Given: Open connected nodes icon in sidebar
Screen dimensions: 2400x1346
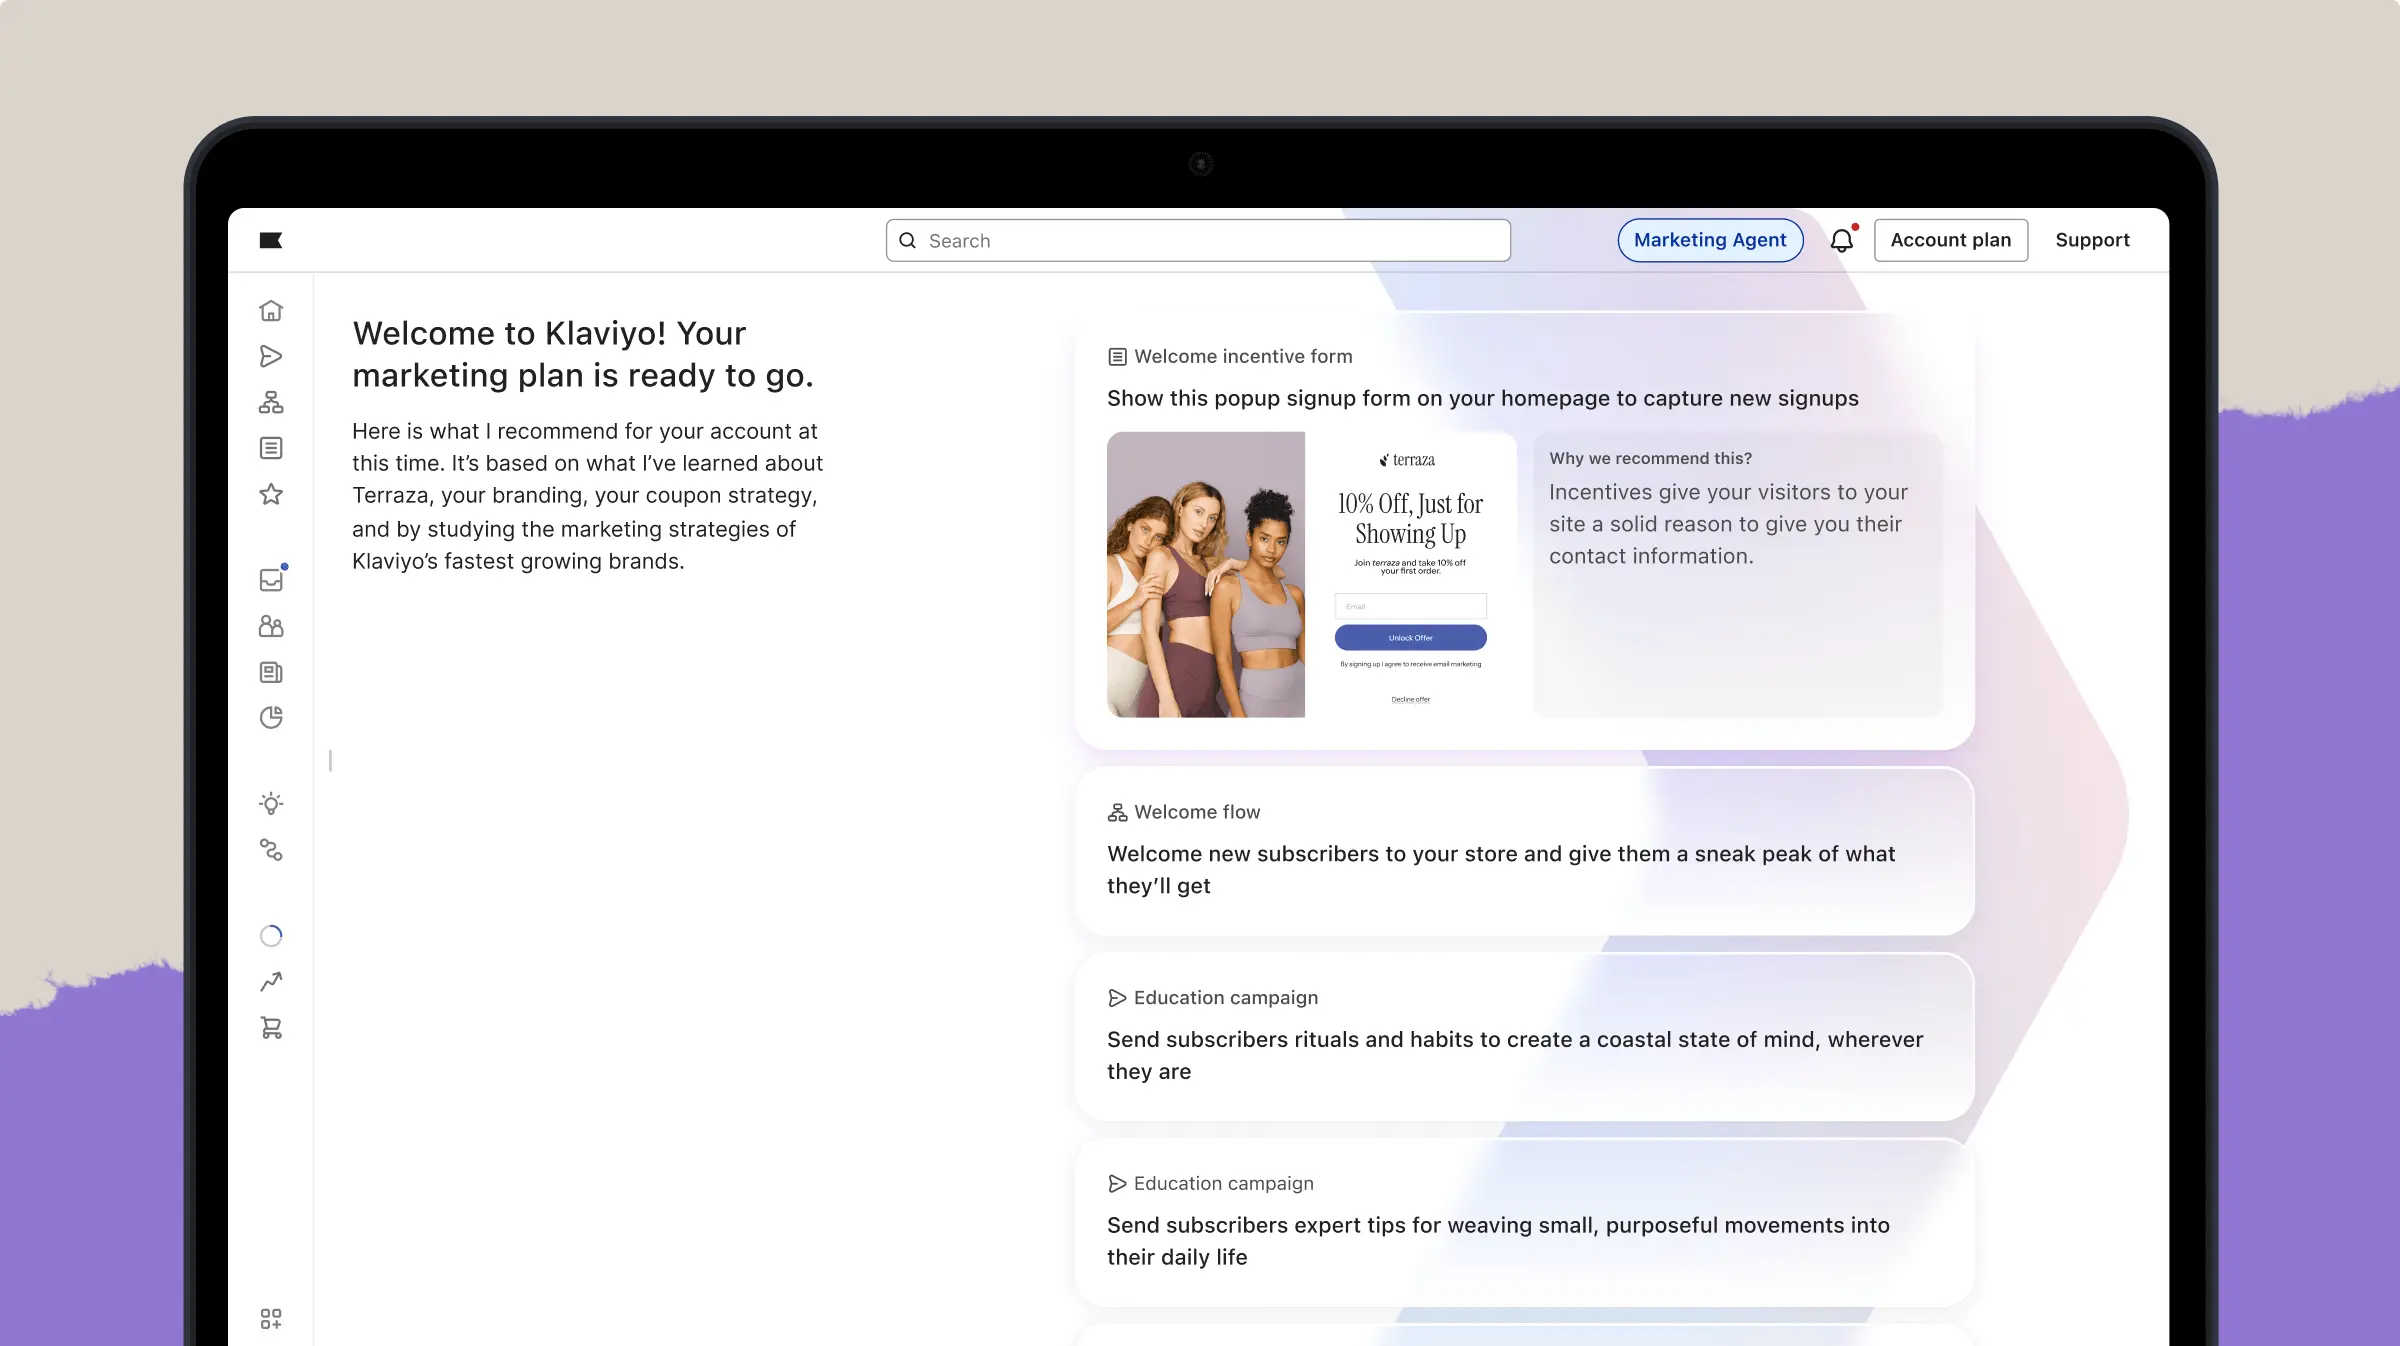Looking at the screenshot, I should pos(271,850).
